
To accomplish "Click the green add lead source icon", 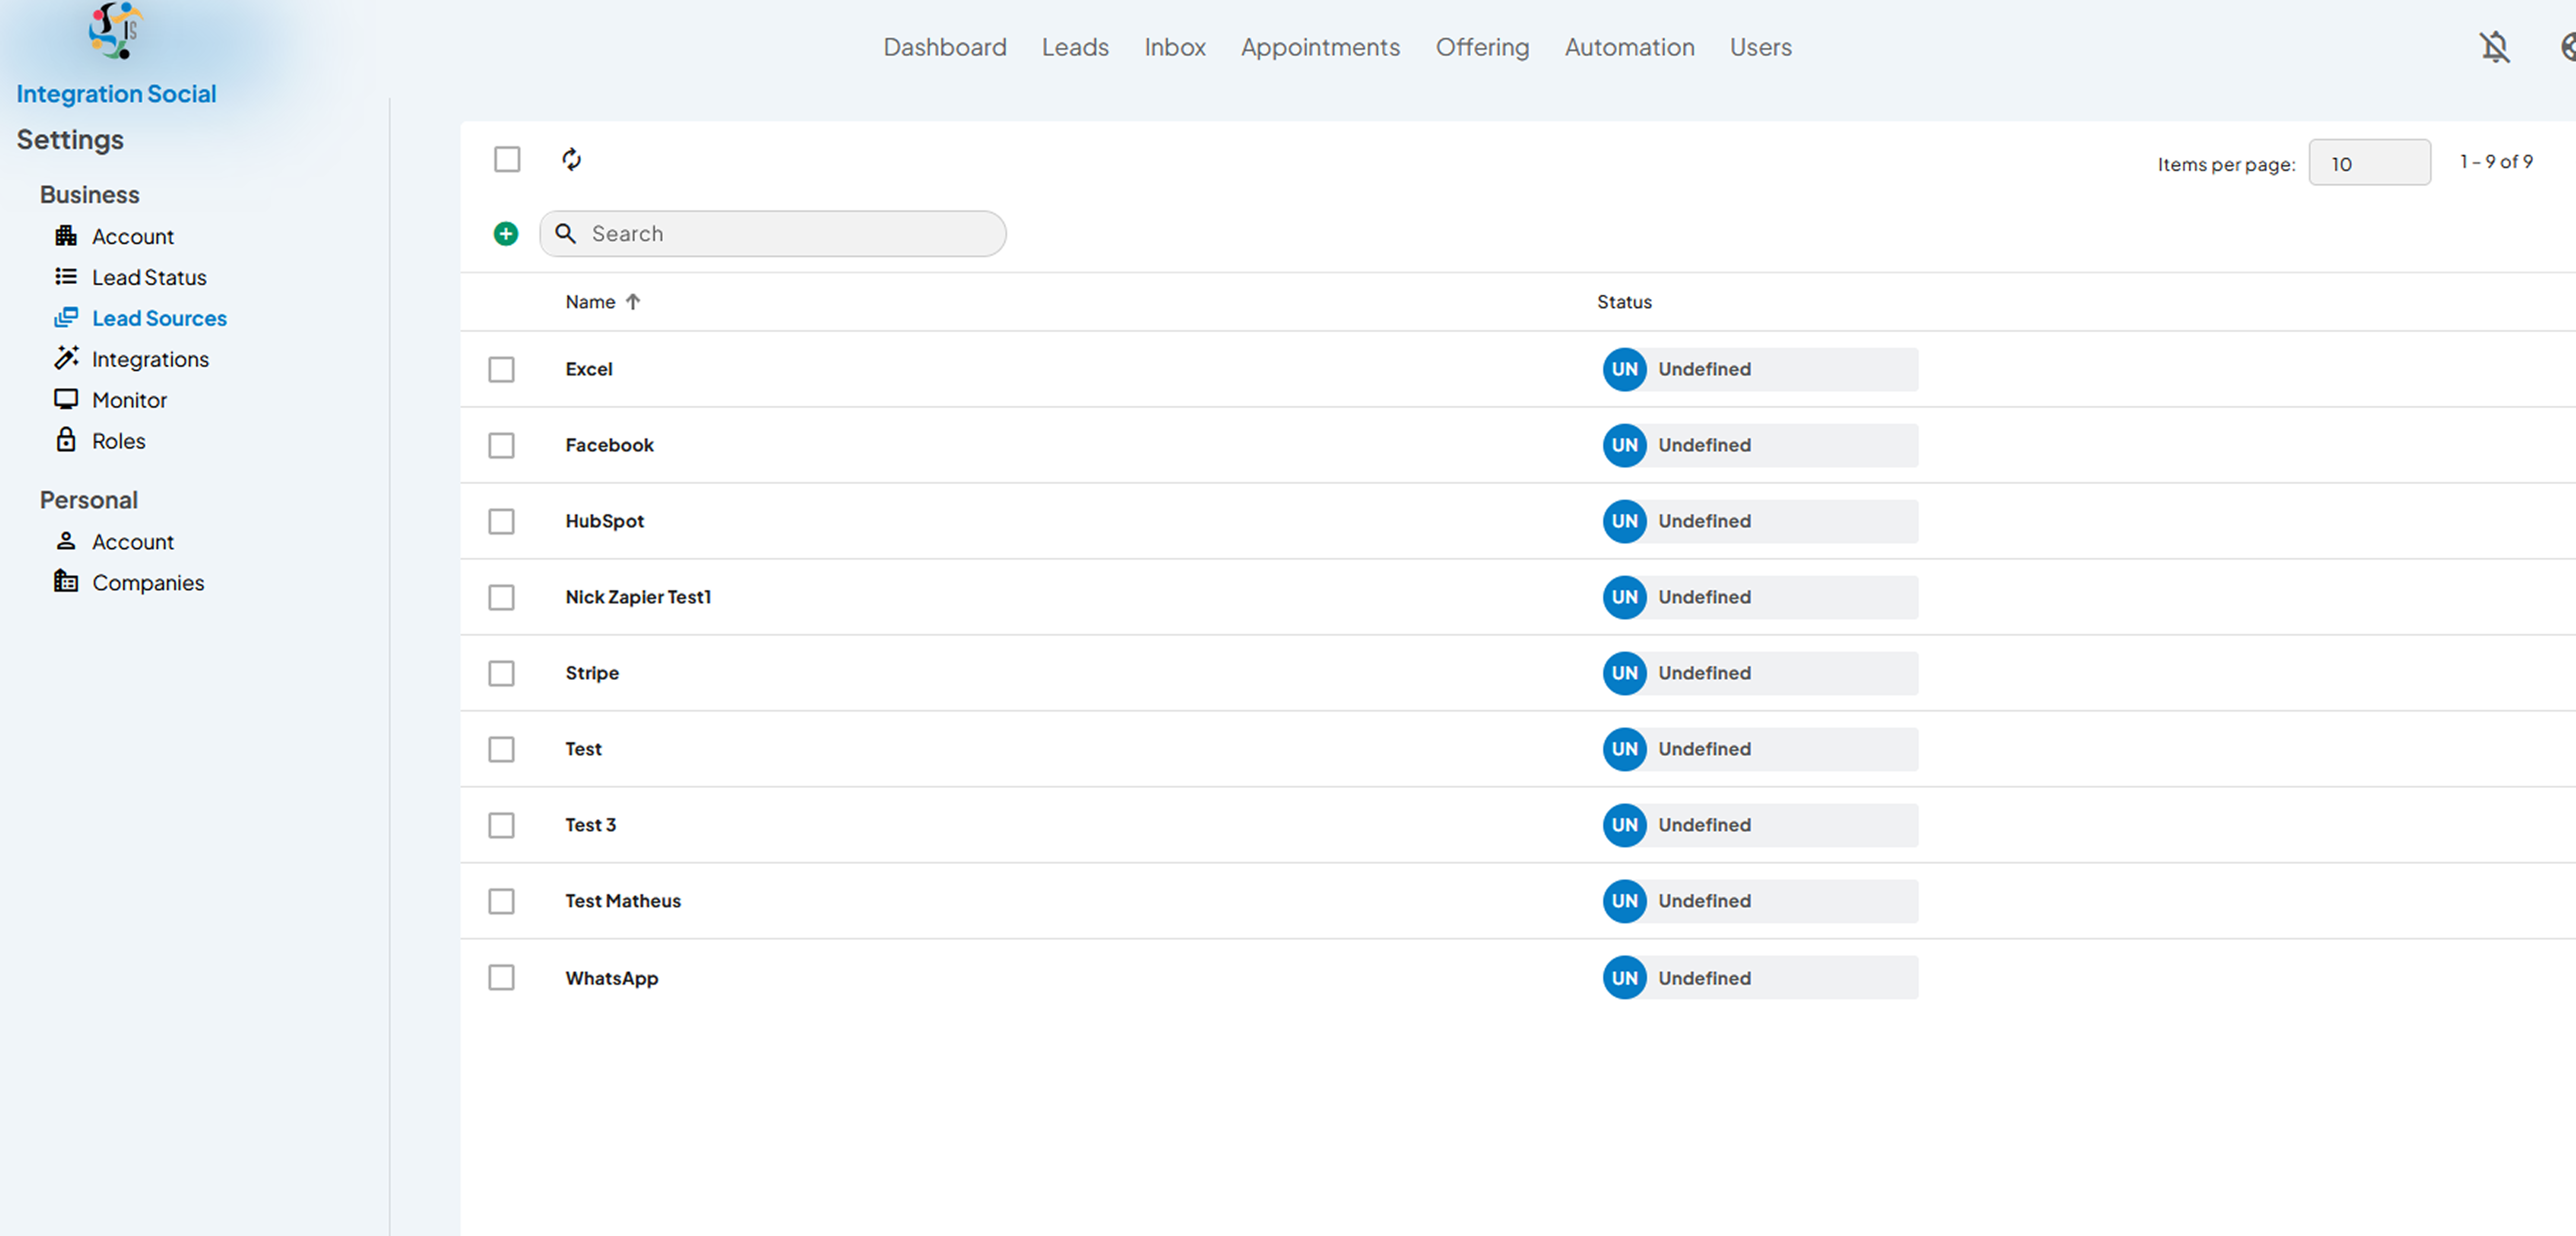I will [x=506, y=234].
